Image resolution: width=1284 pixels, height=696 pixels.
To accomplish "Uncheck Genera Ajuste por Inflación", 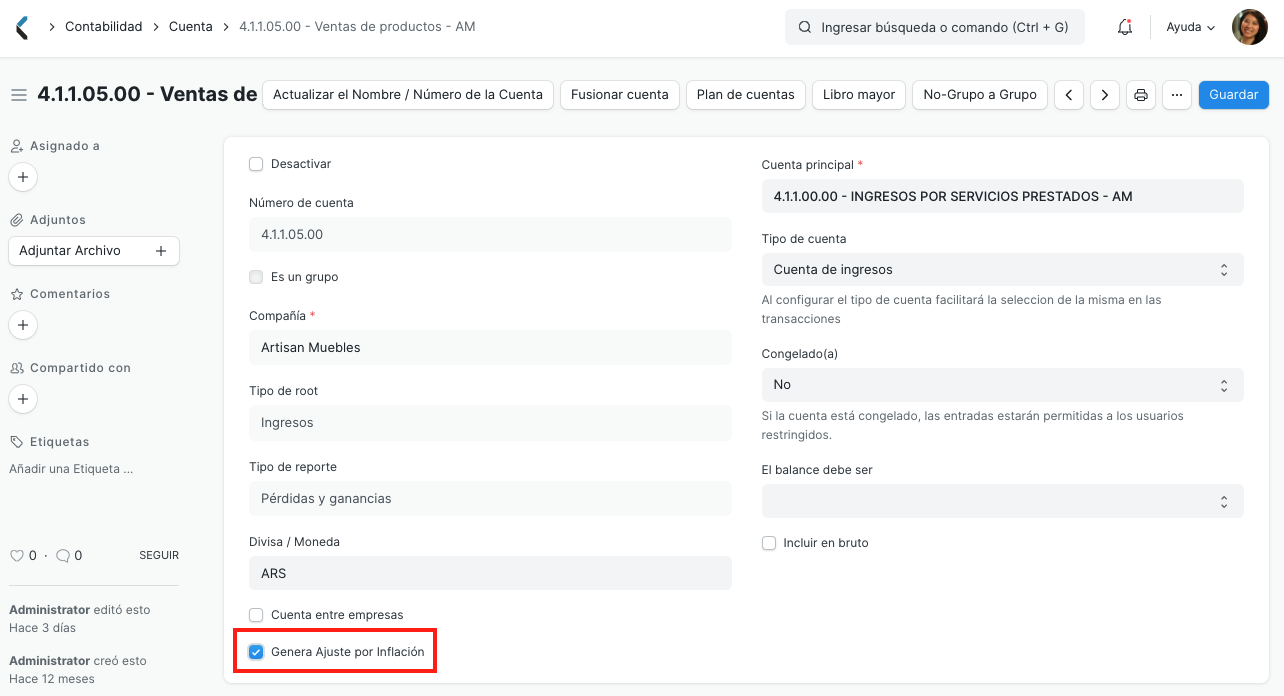I will pos(256,652).
